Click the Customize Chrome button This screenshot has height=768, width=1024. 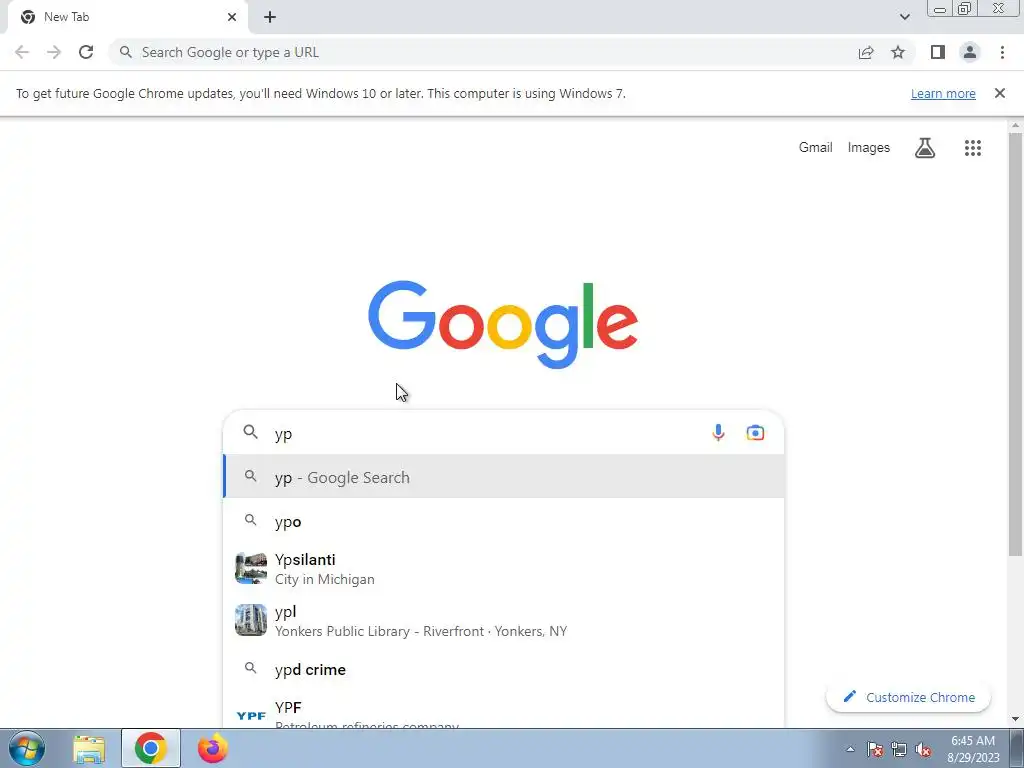pyautogui.click(x=908, y=697)
